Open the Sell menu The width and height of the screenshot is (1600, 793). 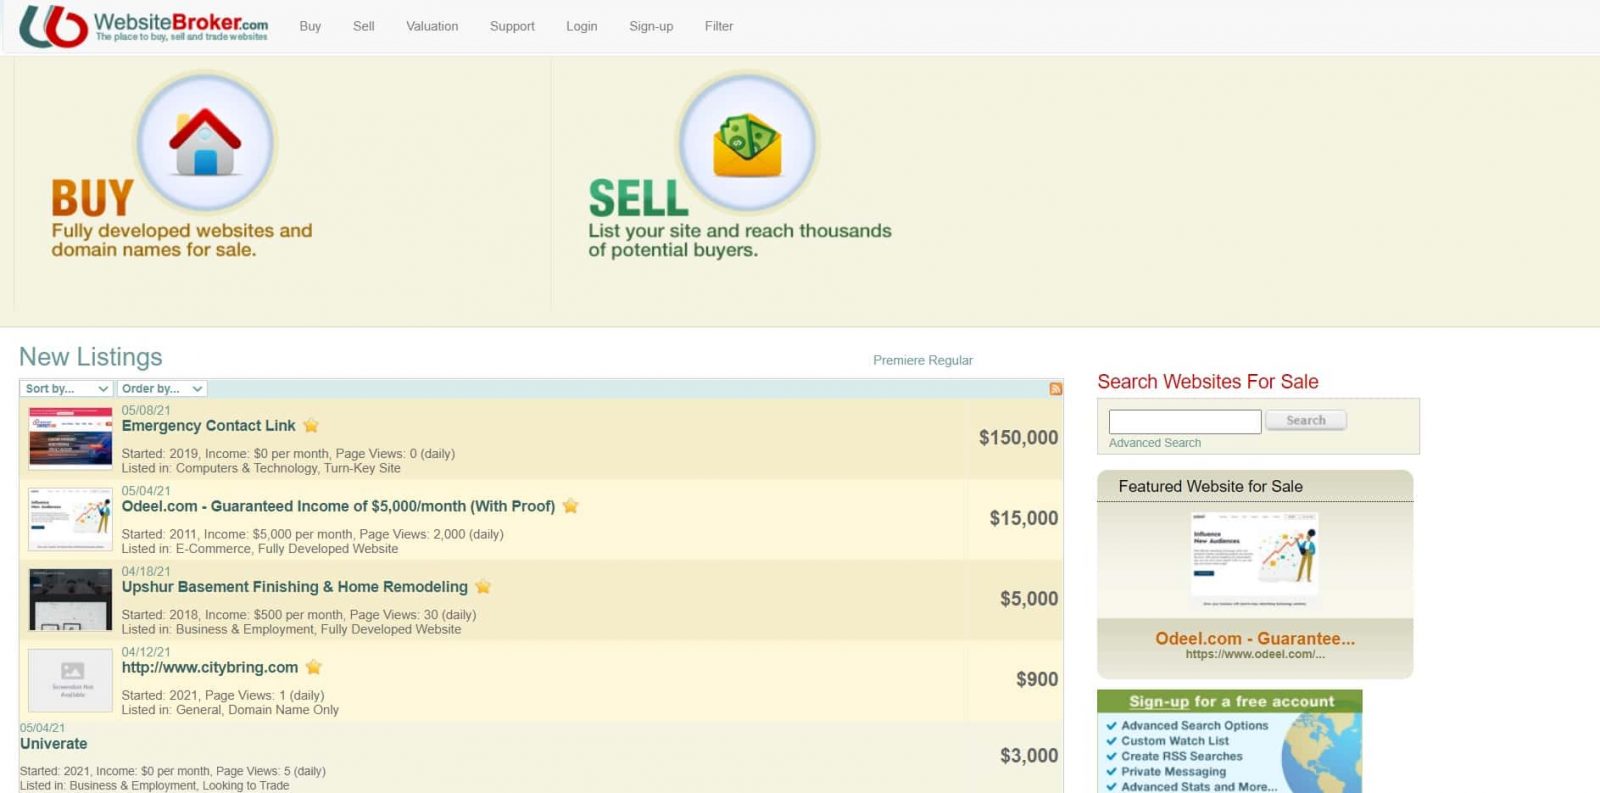(x=364, y=26)
